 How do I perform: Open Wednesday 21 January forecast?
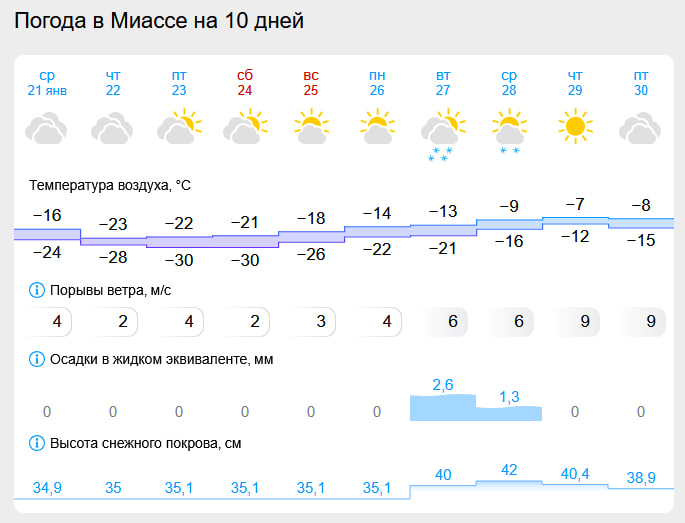(x=46, y=83)
